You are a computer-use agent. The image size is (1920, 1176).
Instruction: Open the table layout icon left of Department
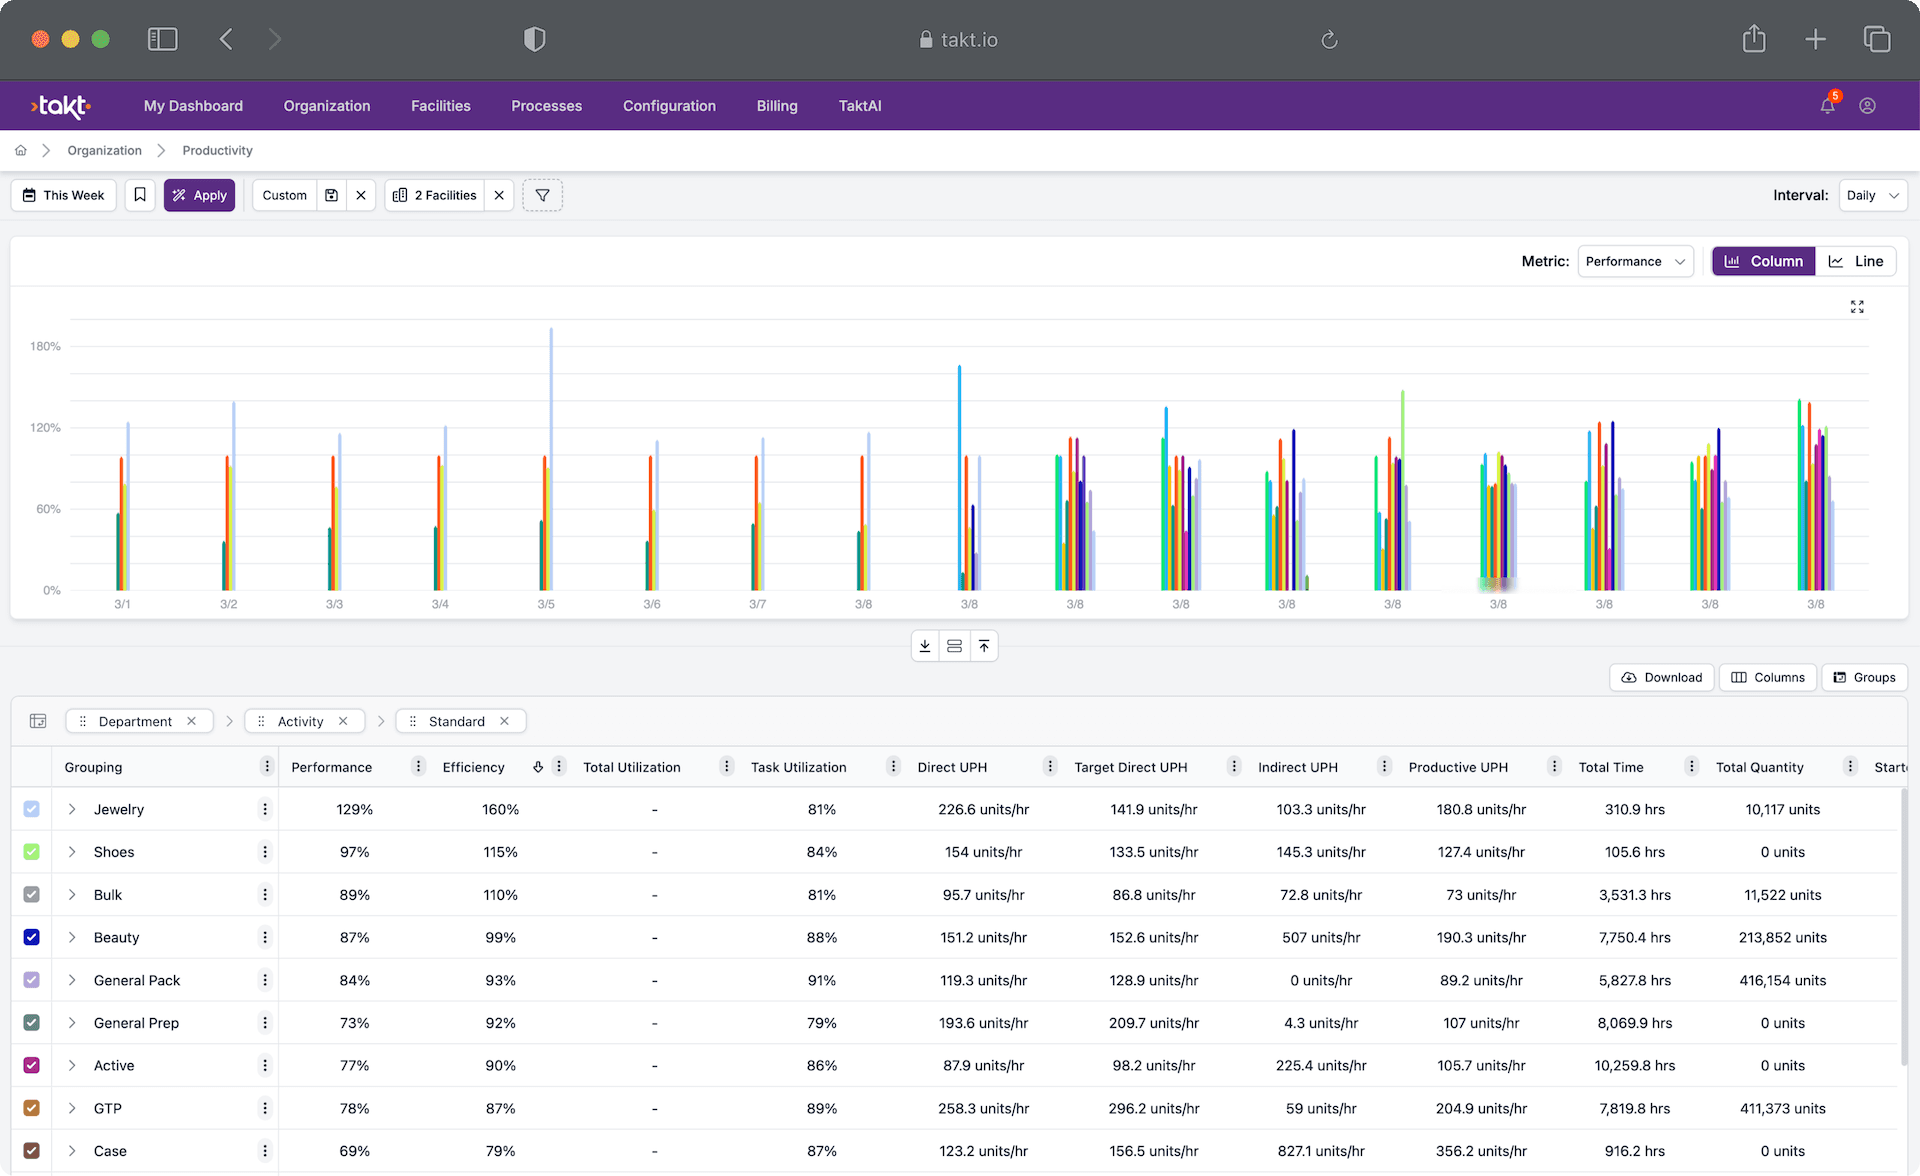38,721
